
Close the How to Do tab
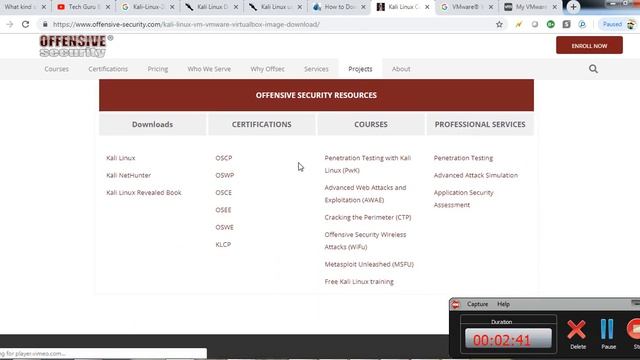(x=363, y=7)
